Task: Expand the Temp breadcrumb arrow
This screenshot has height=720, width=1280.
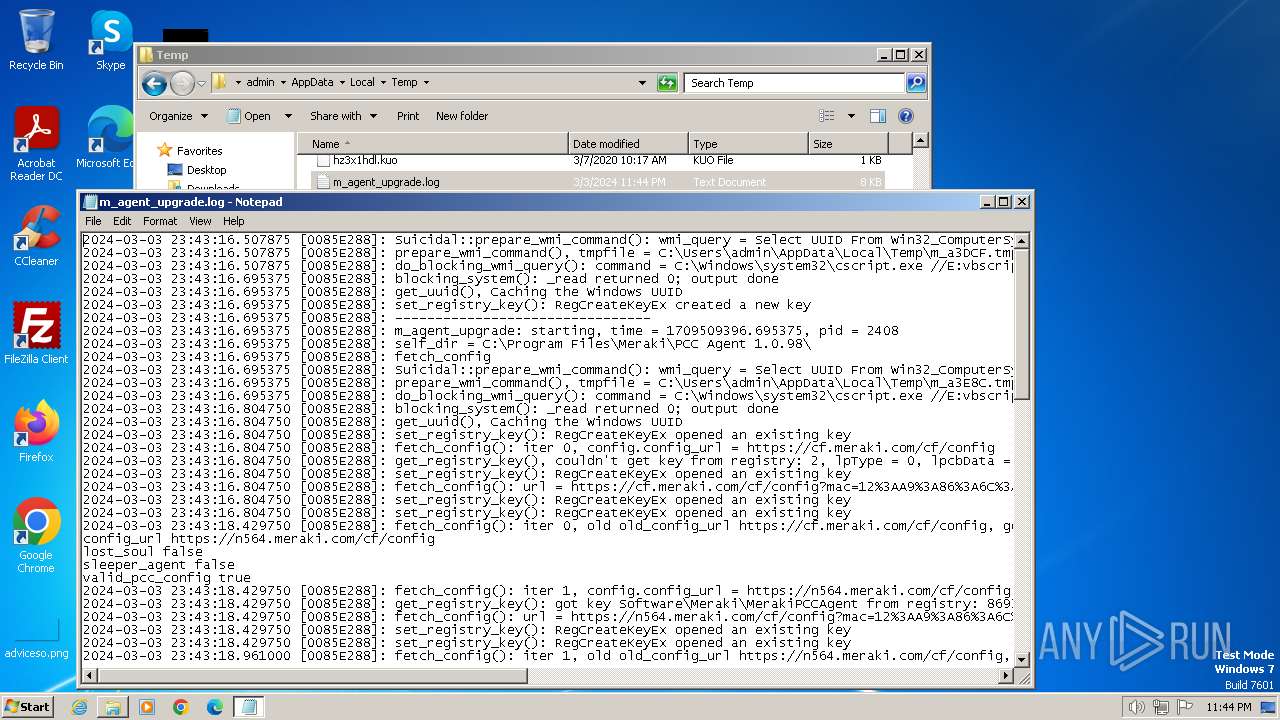Action: [426, 83]
